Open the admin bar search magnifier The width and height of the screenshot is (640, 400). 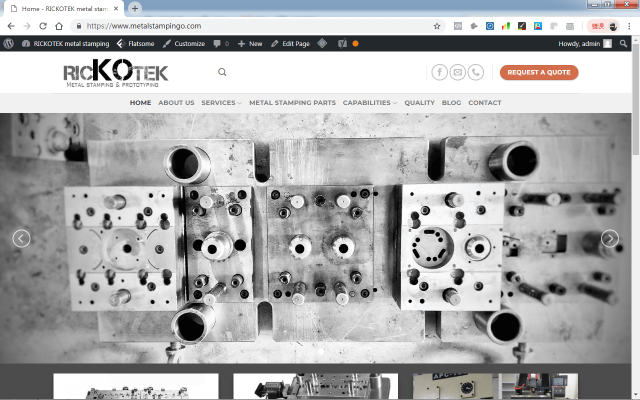pos(623,44)
